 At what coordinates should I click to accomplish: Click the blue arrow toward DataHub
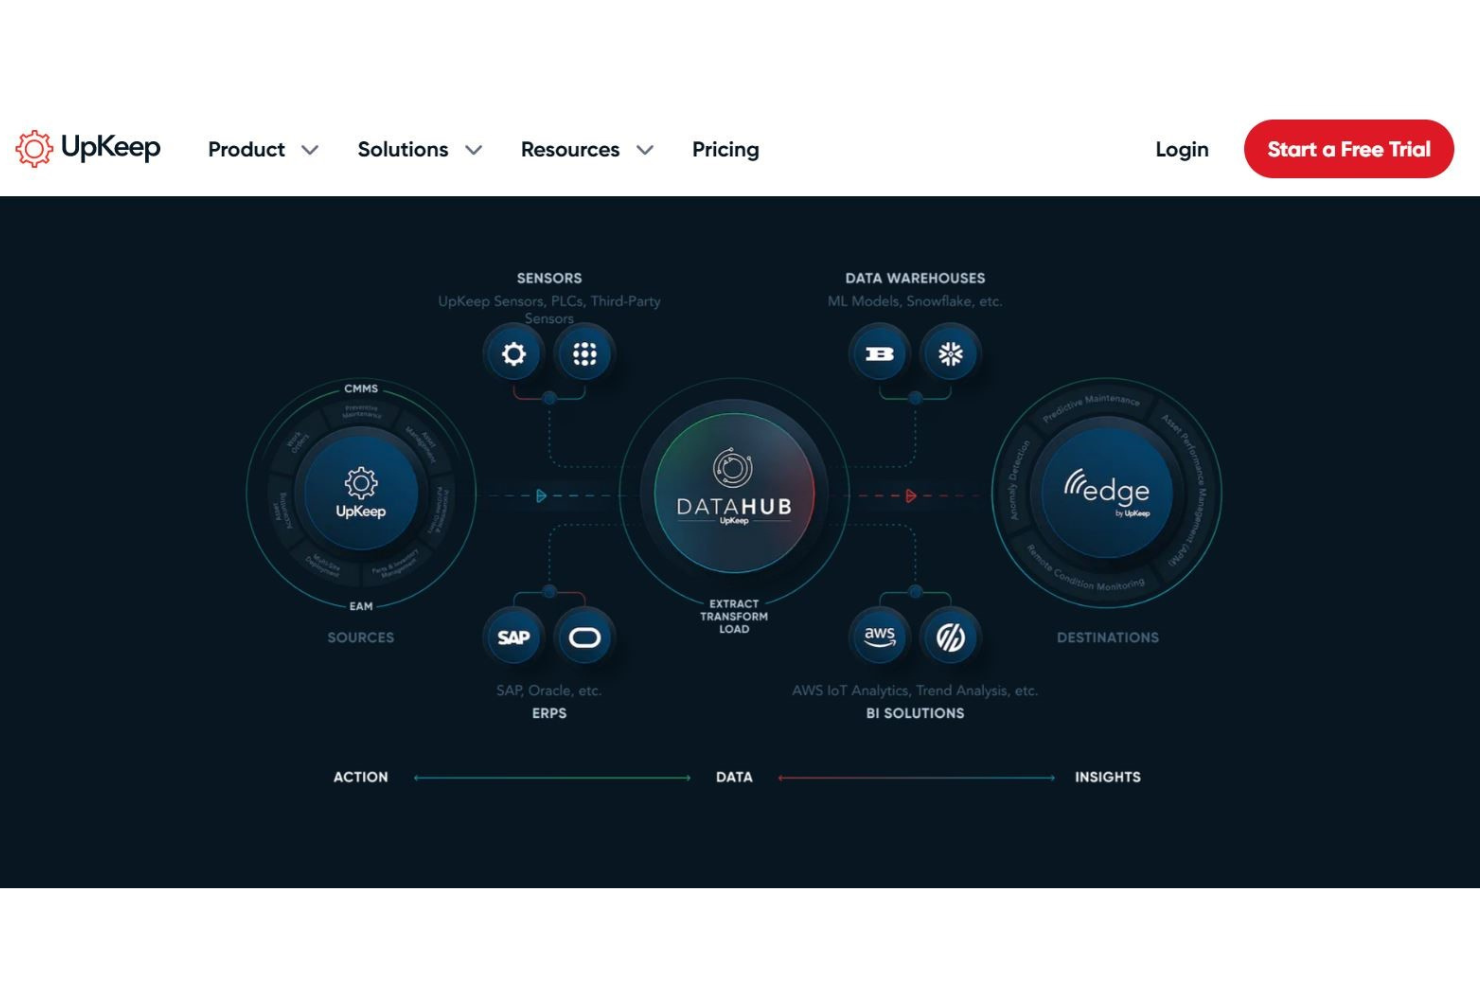point(541,496)
